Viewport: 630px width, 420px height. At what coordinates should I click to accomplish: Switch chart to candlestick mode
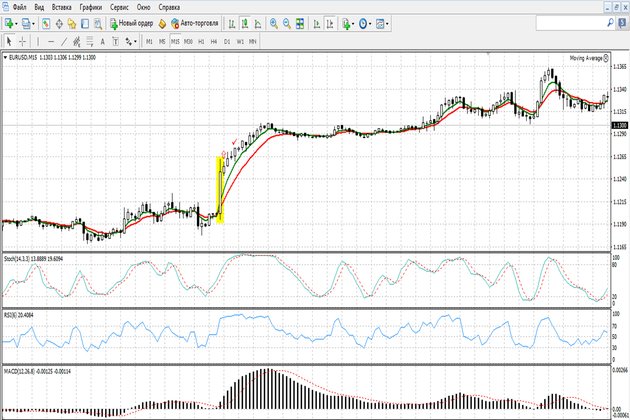[x=244, y=22]
